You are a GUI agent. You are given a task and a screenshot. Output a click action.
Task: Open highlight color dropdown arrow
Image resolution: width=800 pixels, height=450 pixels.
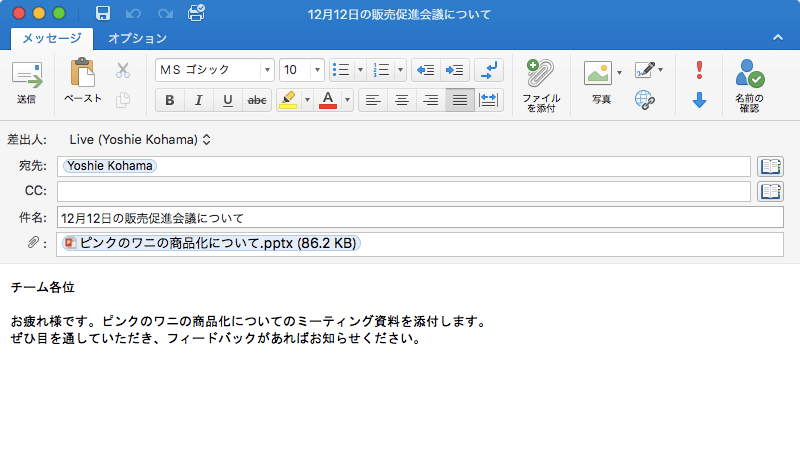tap(307, 100)
